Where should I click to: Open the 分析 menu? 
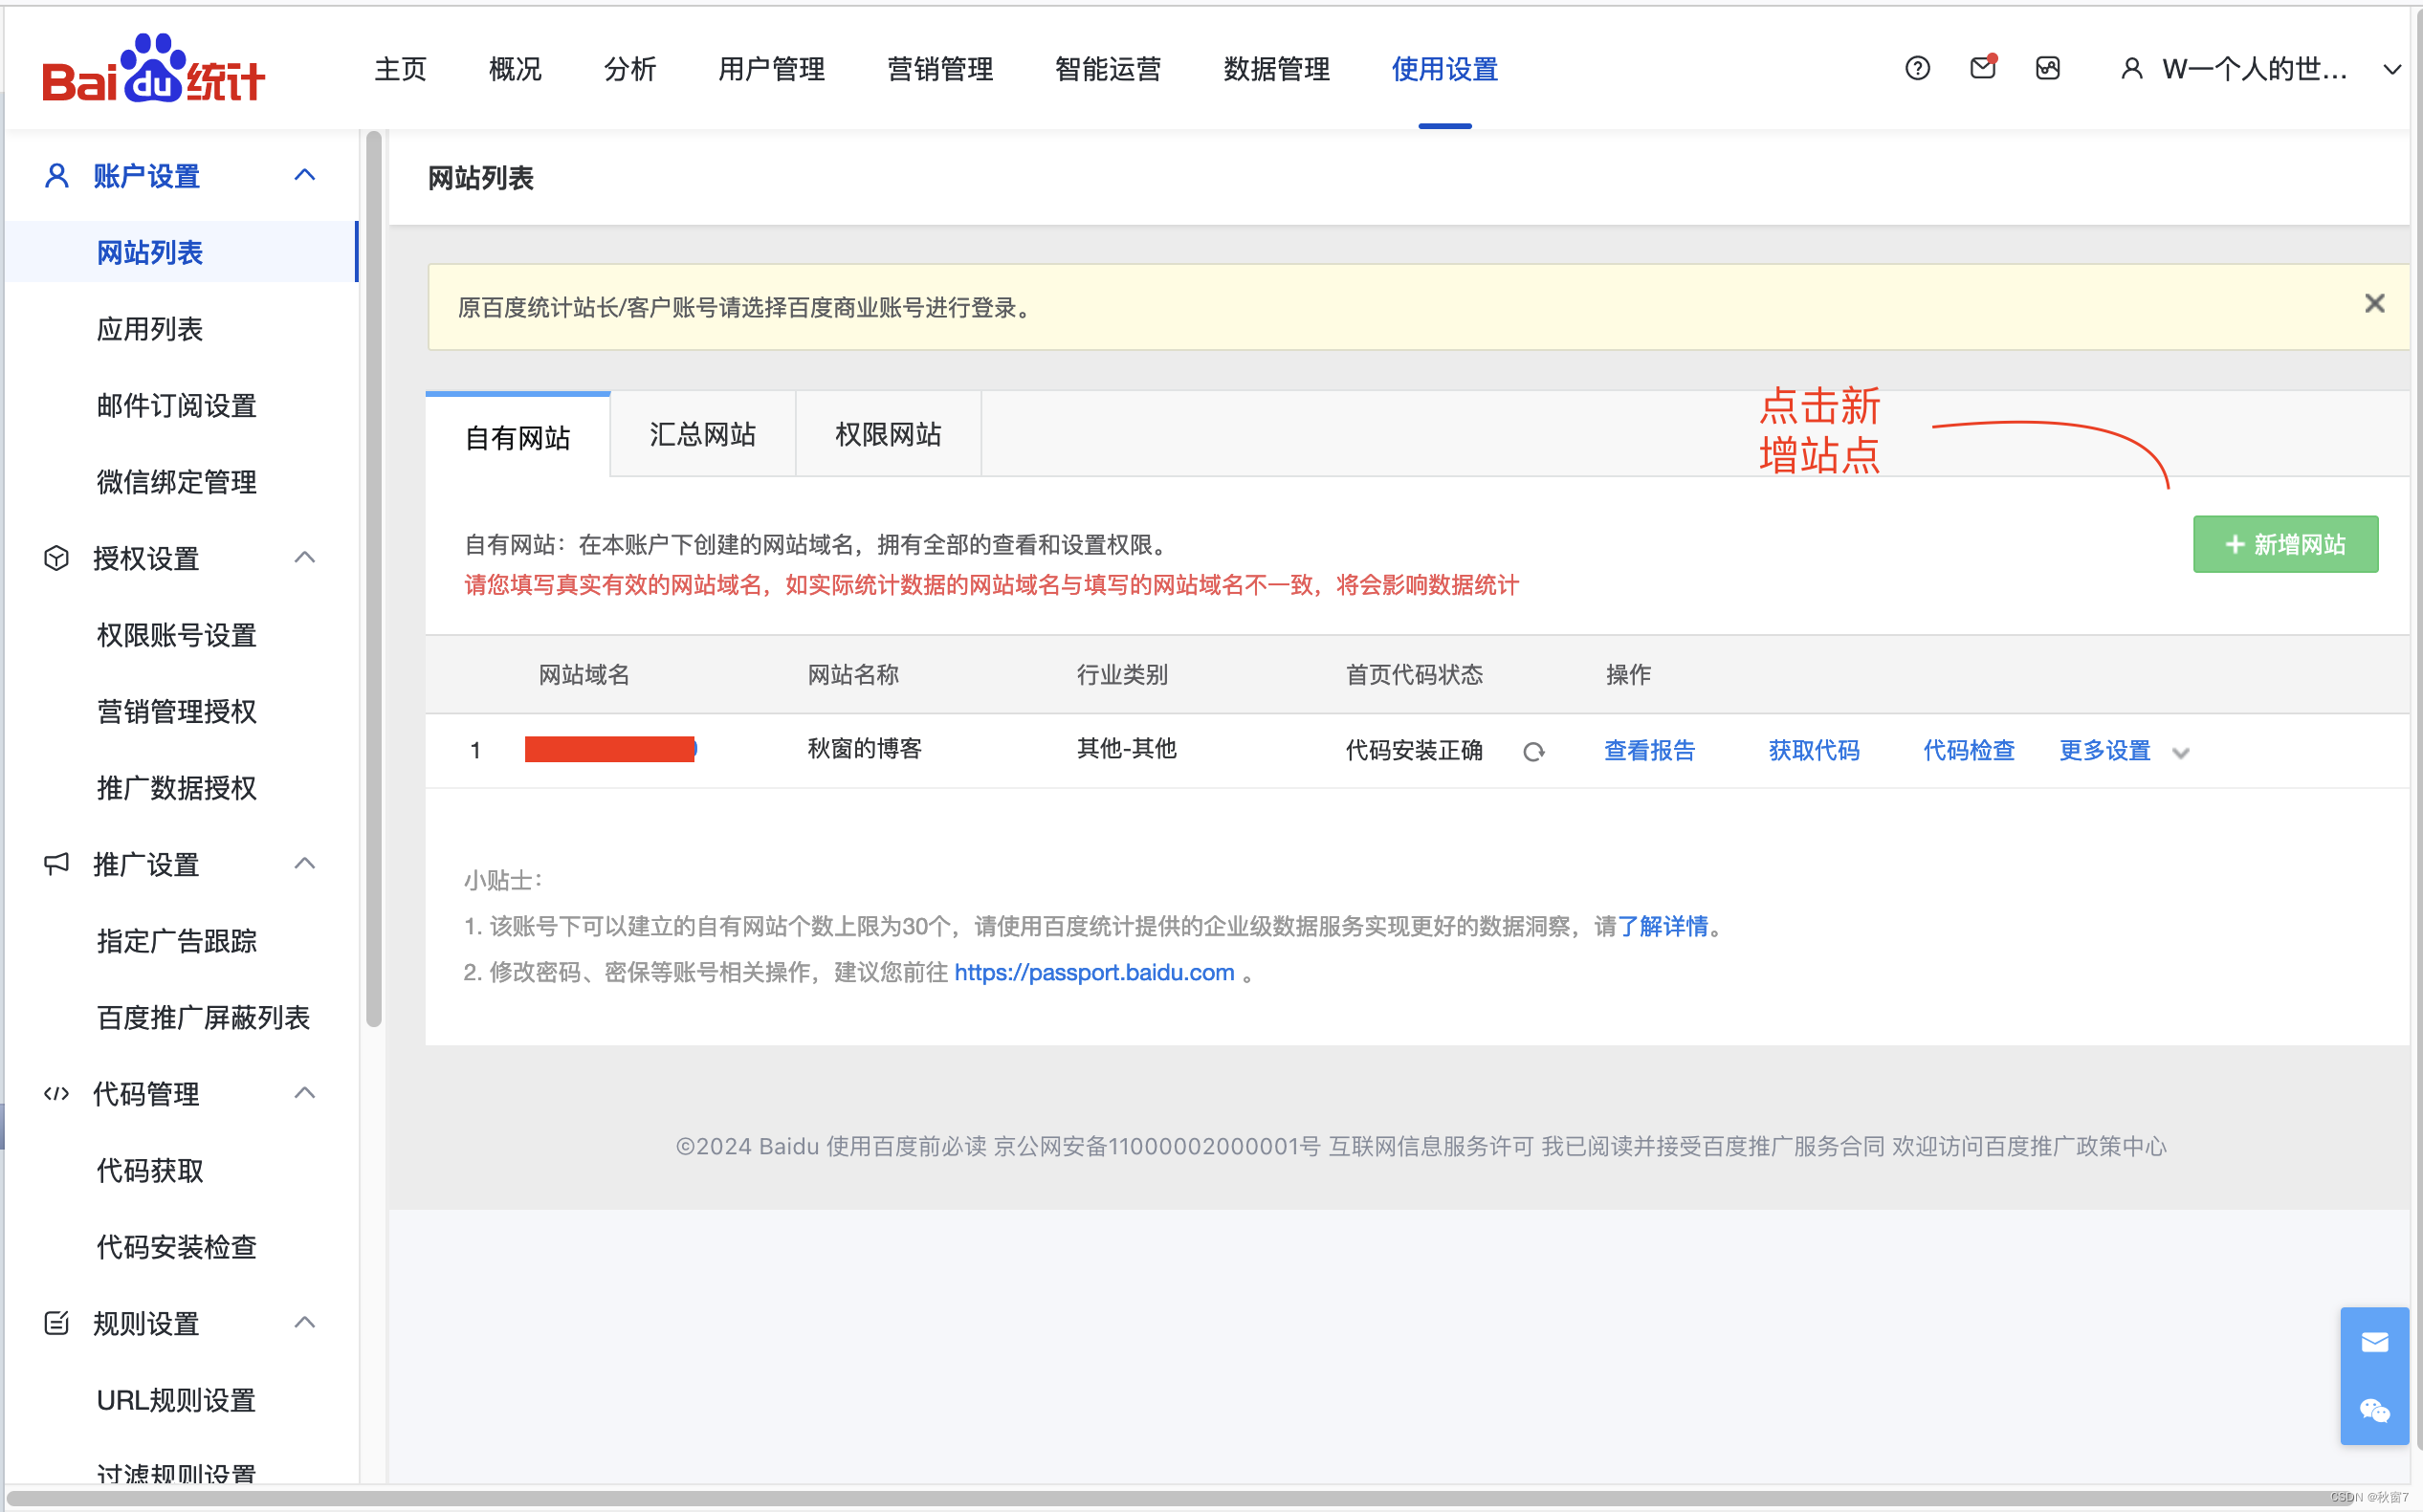pos(630,69)
